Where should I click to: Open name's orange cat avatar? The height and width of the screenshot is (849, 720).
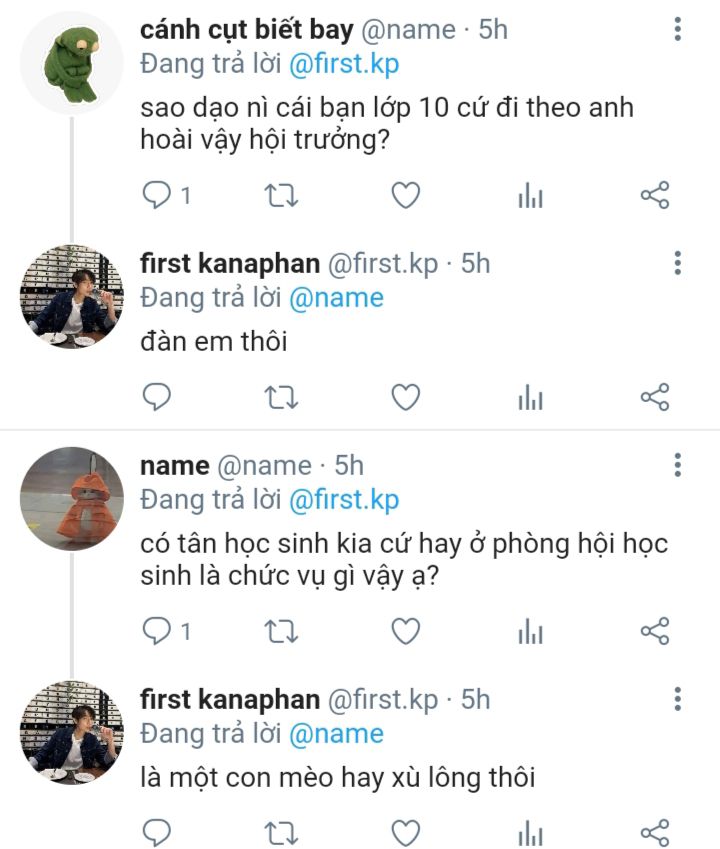point(71,498)
